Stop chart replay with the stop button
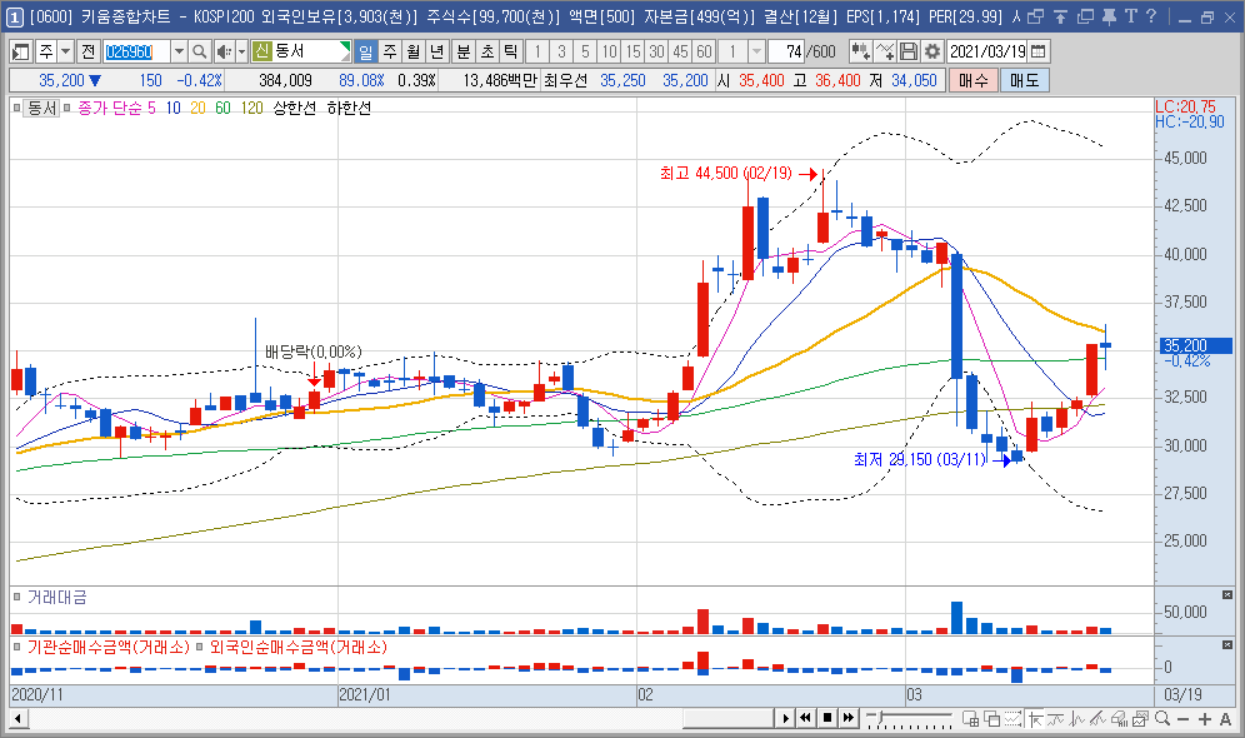 click(x=827, y=717)
